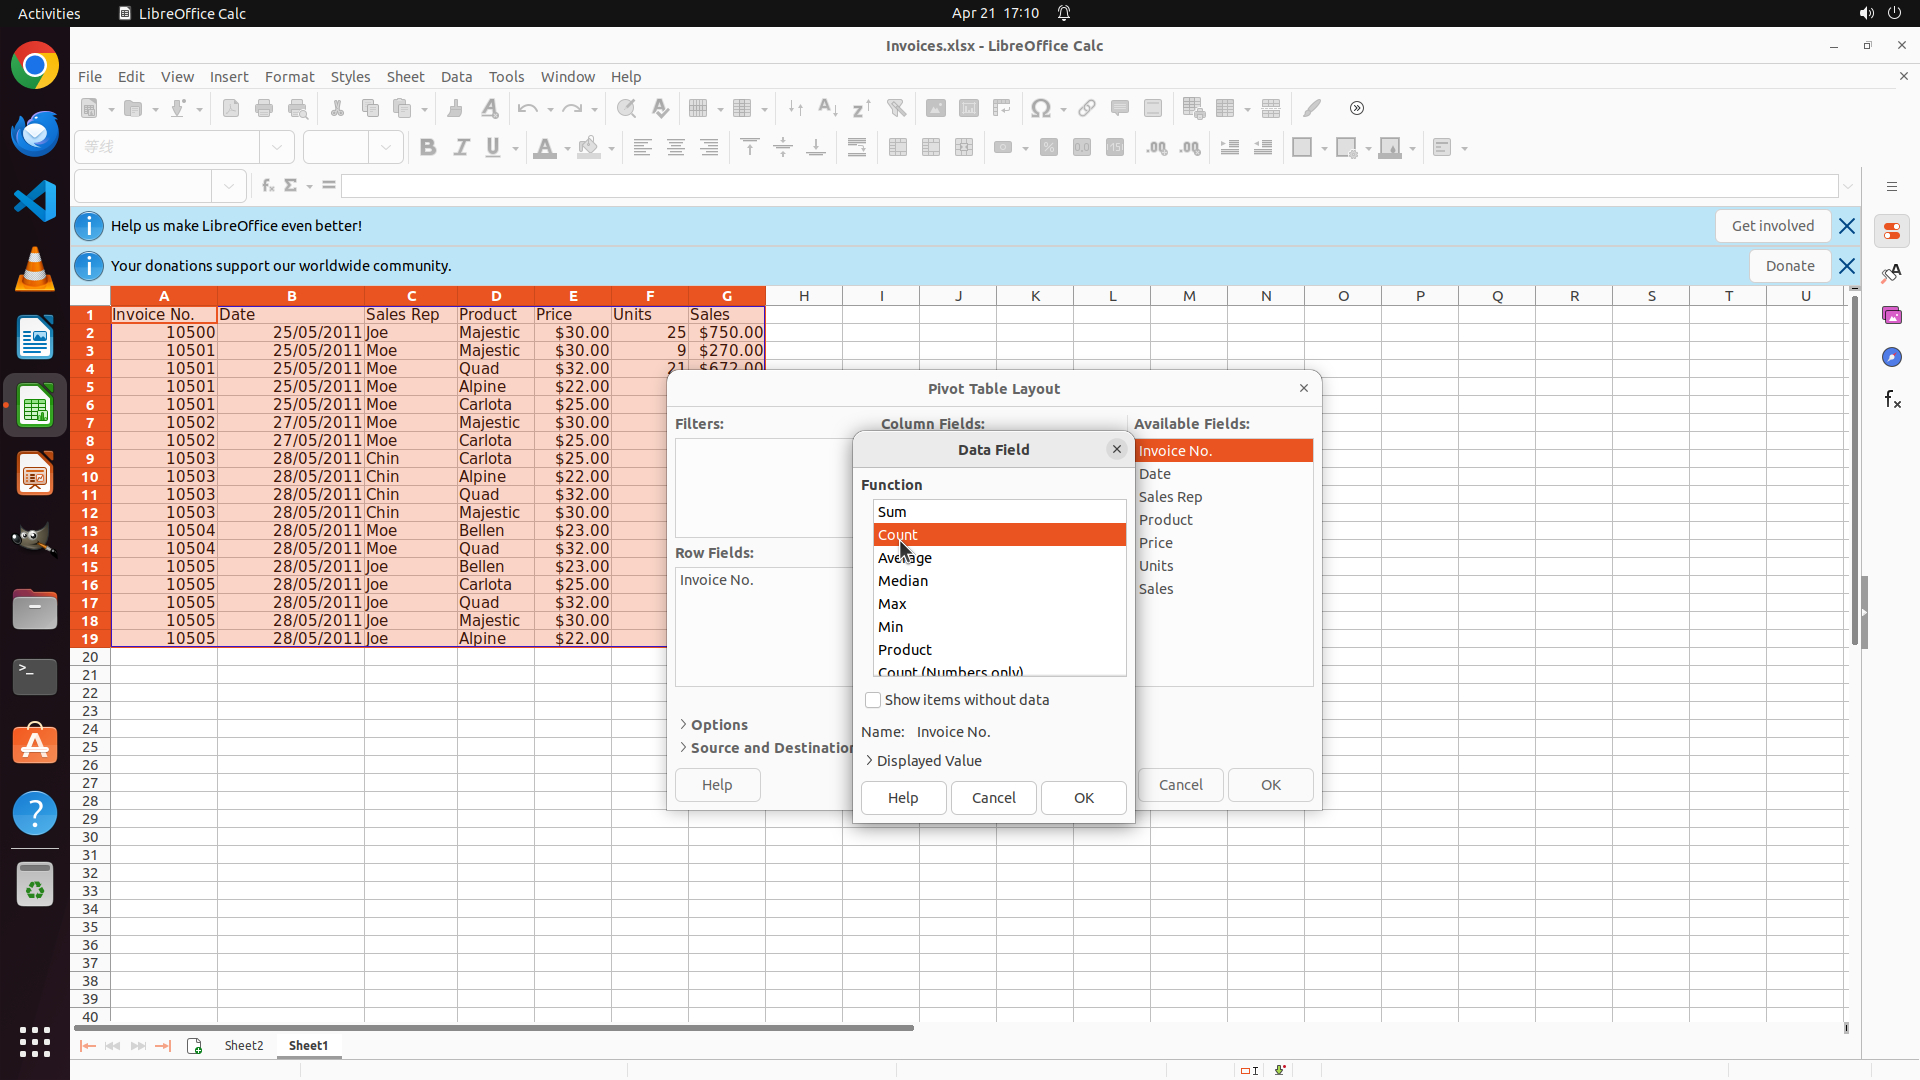Enable Show items without data checkbox

click(x=873, y=700)
